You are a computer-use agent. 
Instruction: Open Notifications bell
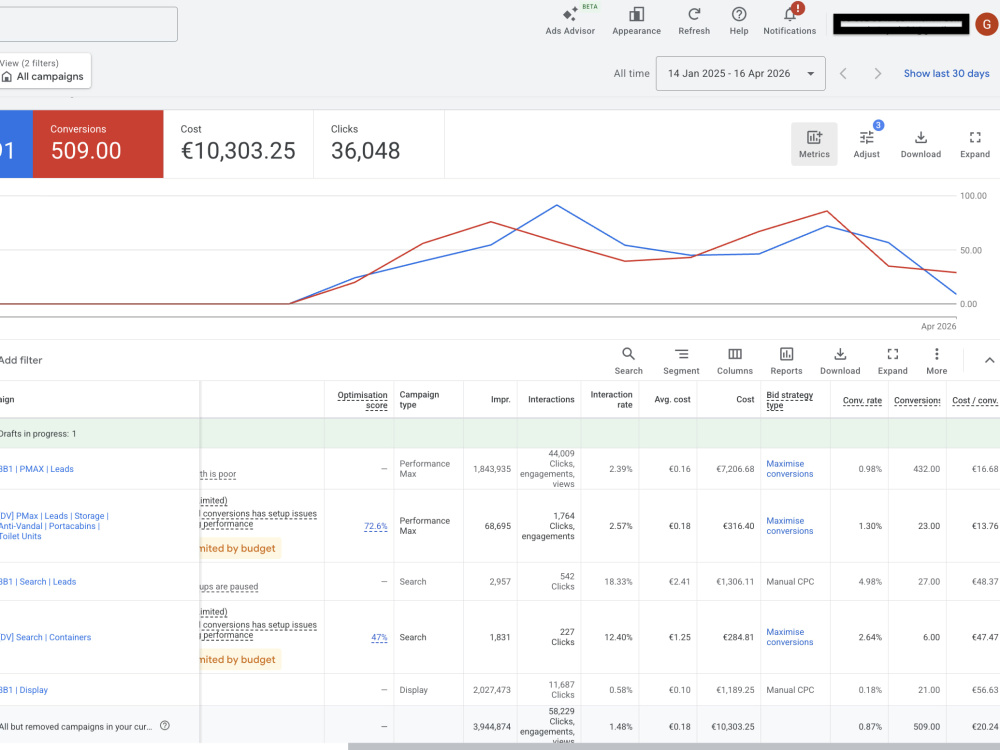point(790,21)
